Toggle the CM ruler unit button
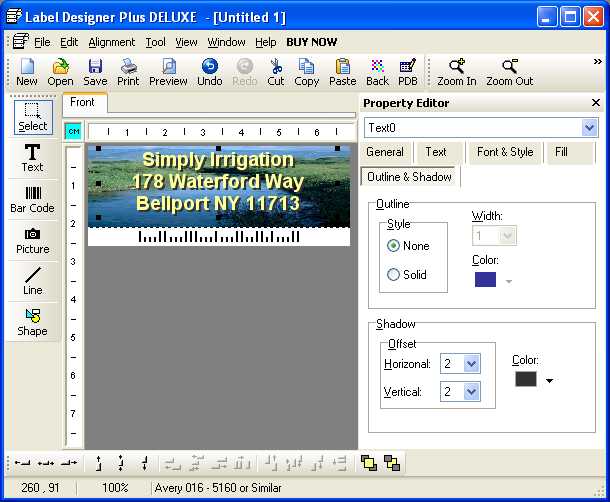 [74, 131]
